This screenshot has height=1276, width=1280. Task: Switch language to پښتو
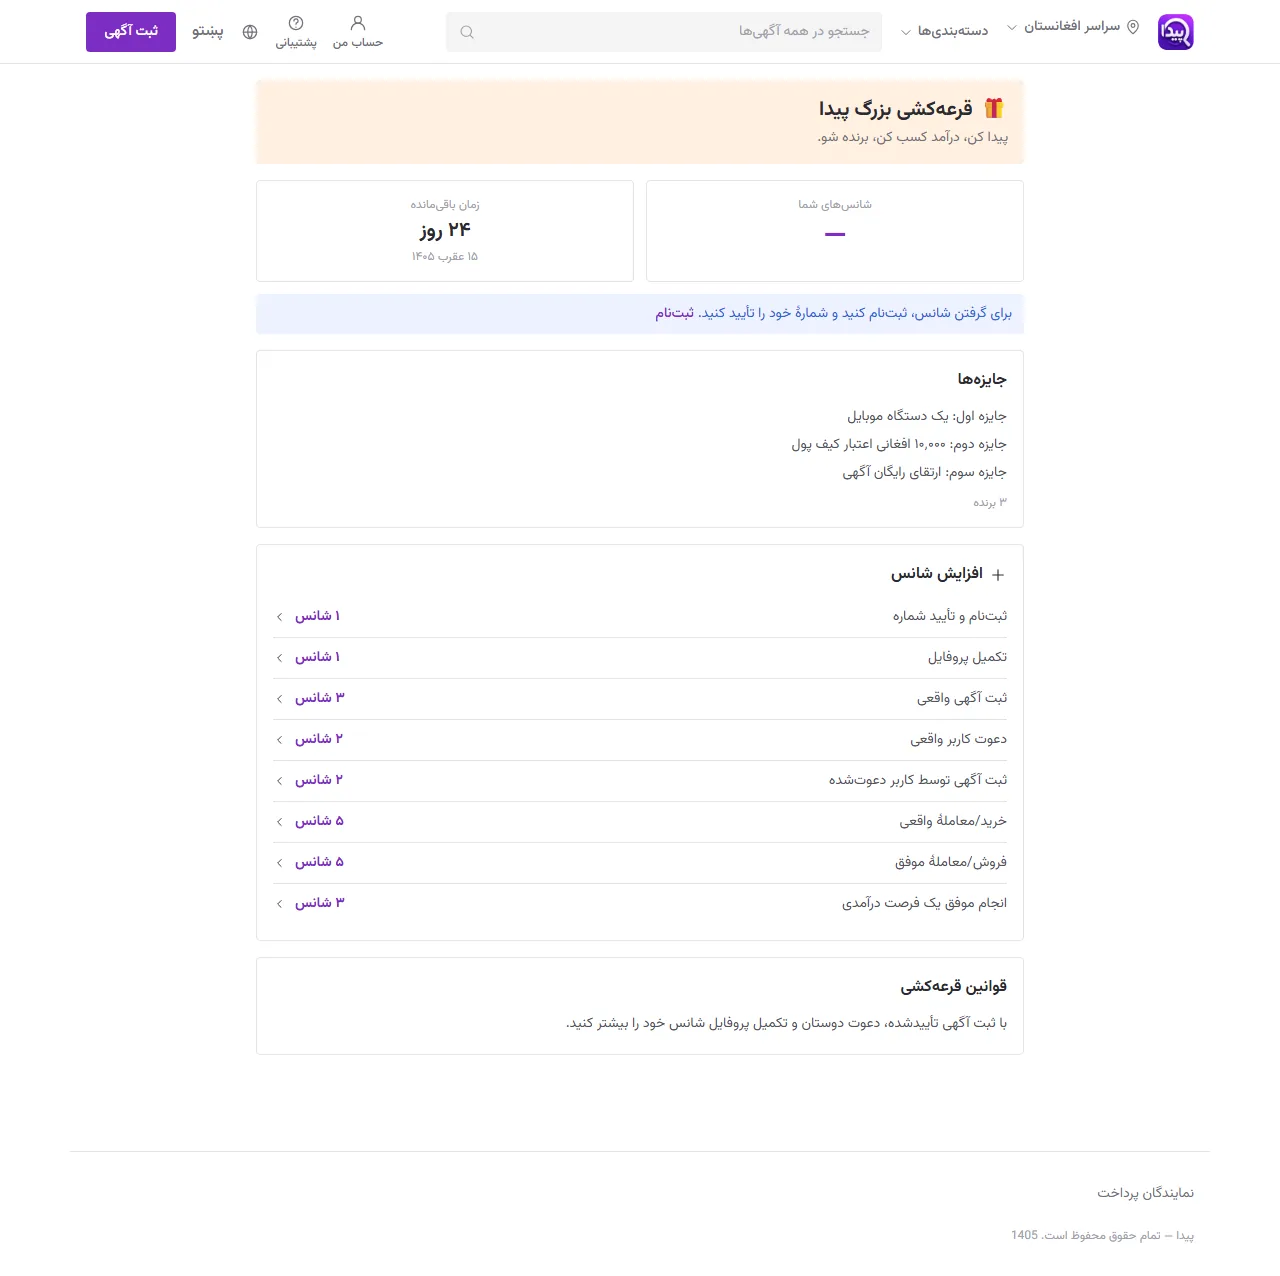pos(208,31)
